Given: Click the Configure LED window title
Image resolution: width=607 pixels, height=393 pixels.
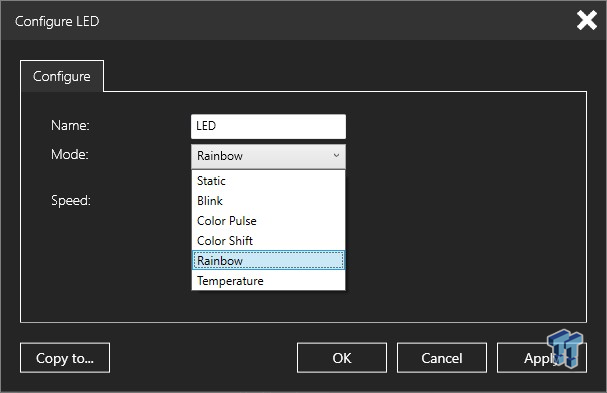Looking at the screenshot, I should 57,21.
